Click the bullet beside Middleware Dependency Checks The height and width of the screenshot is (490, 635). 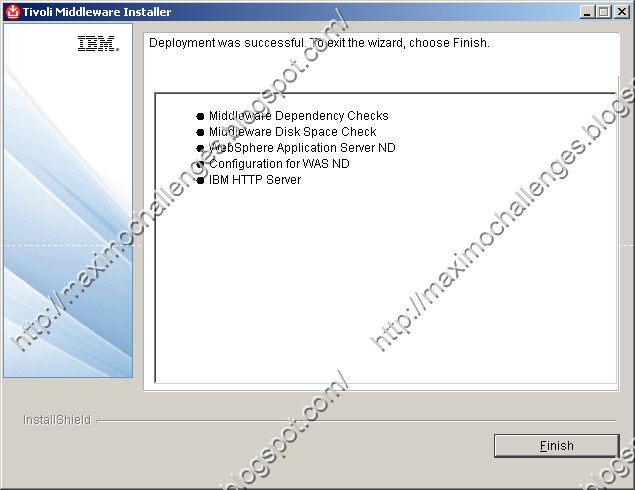pyautogui.click(x=200, y=117)
